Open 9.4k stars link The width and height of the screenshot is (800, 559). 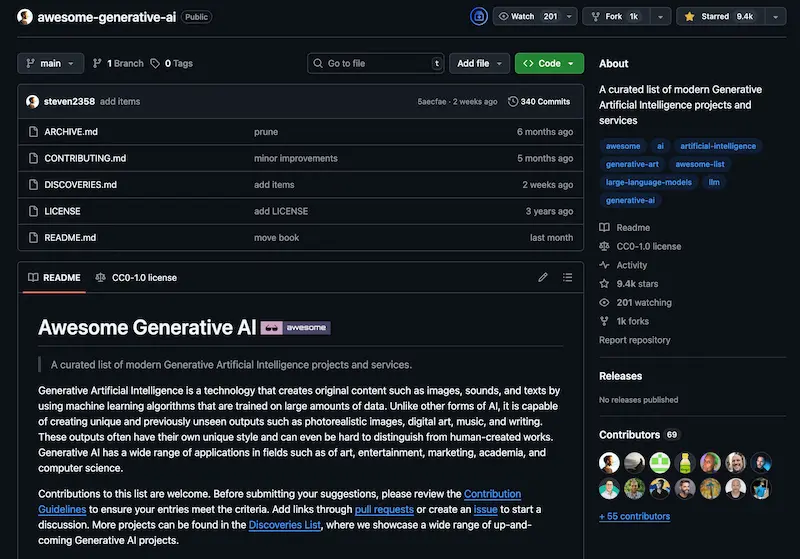click(x=629, y=284)
